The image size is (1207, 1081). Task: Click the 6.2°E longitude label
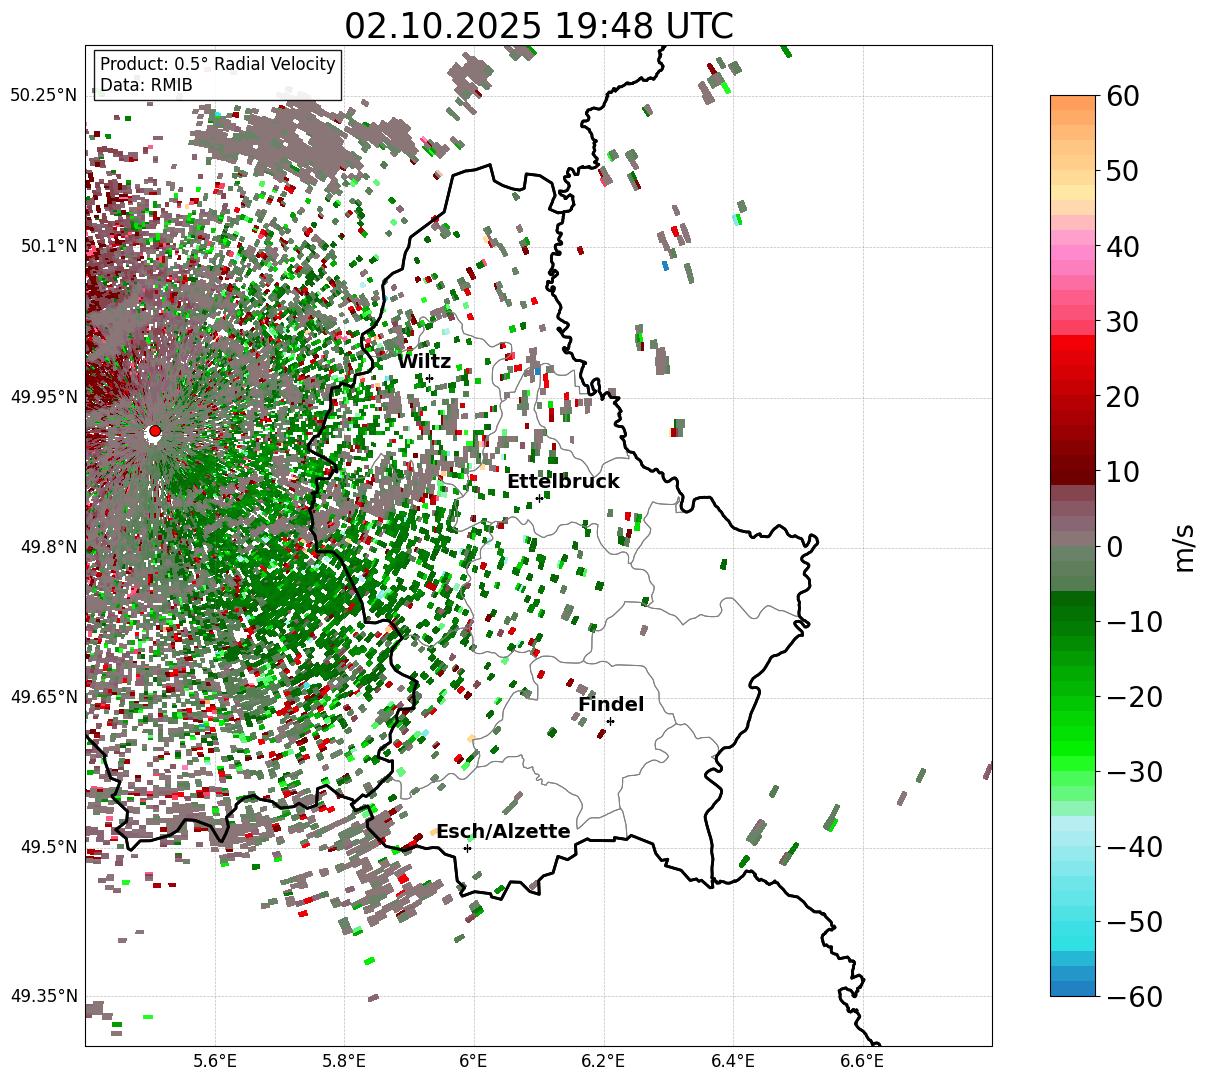(604, 1061)
